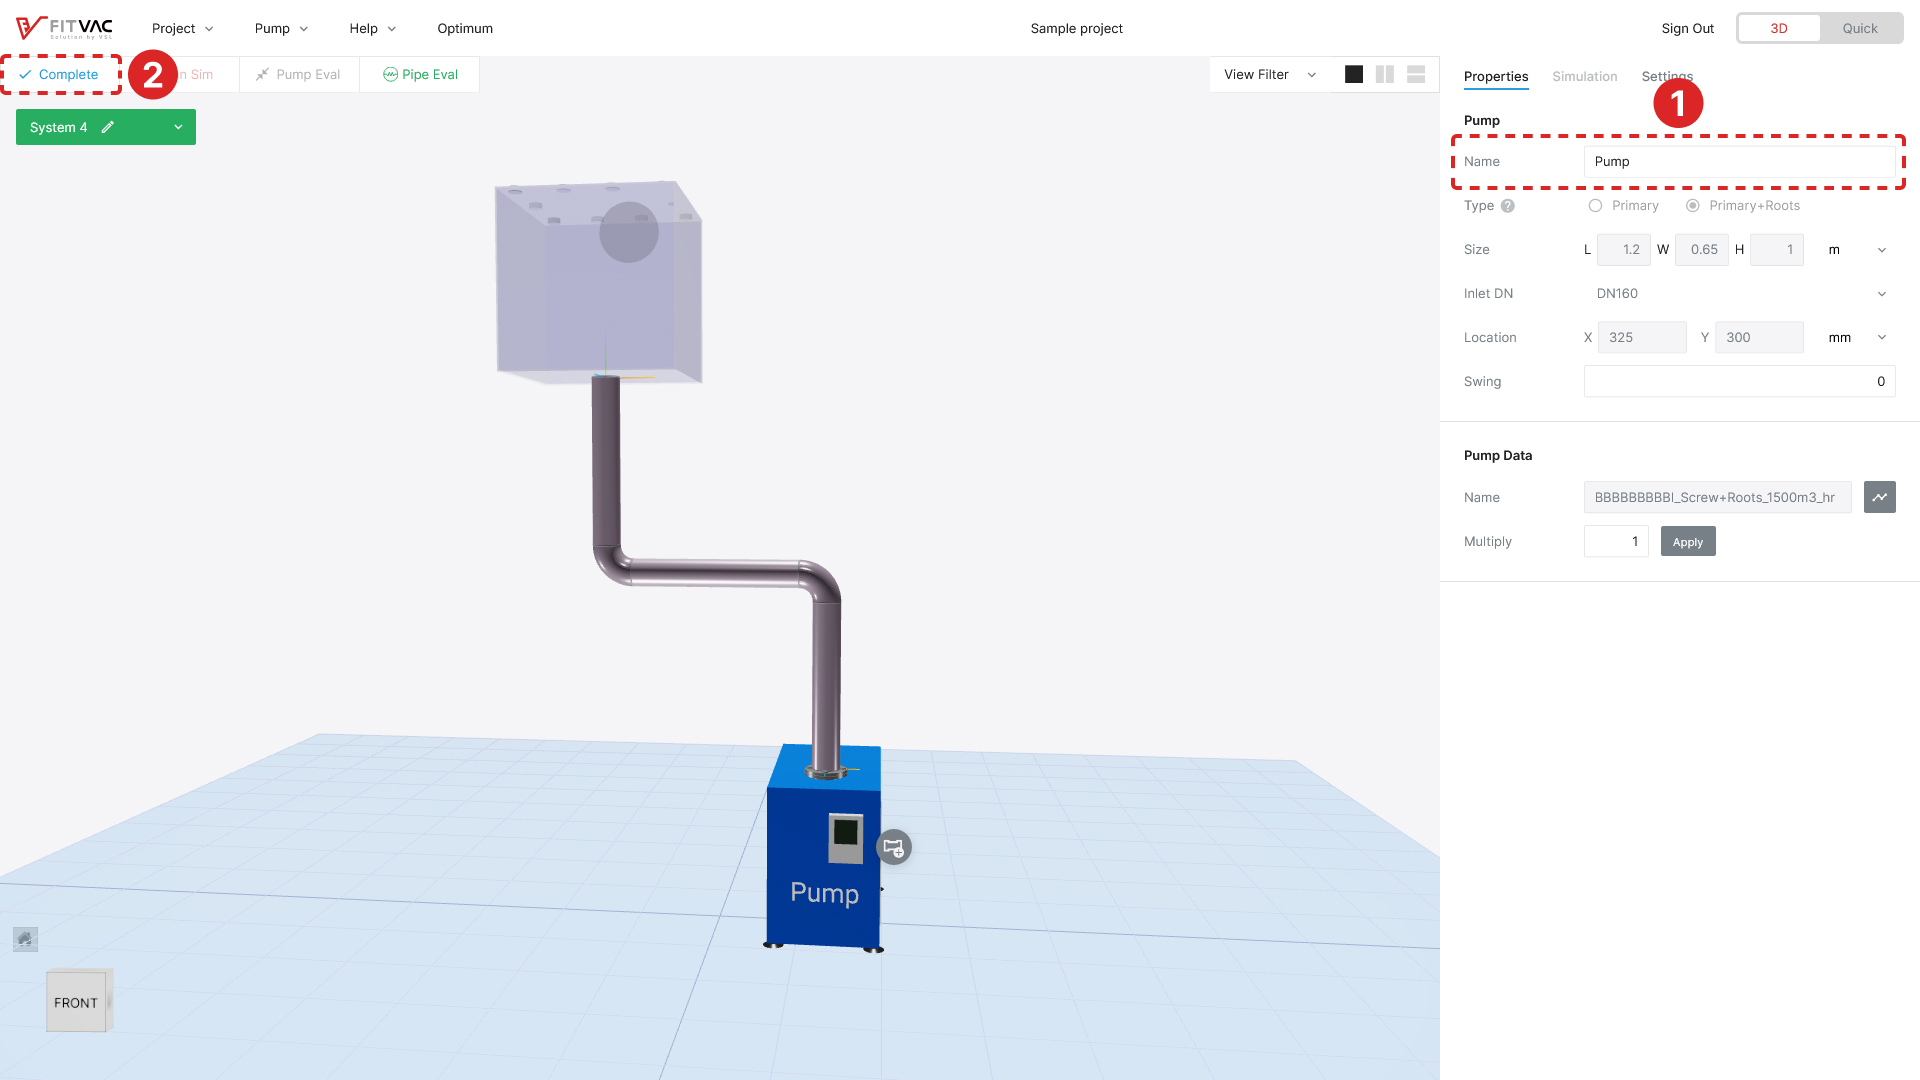Click the Complete toolbar button
Screen dimensions: 1920x1080
[59, 74]
